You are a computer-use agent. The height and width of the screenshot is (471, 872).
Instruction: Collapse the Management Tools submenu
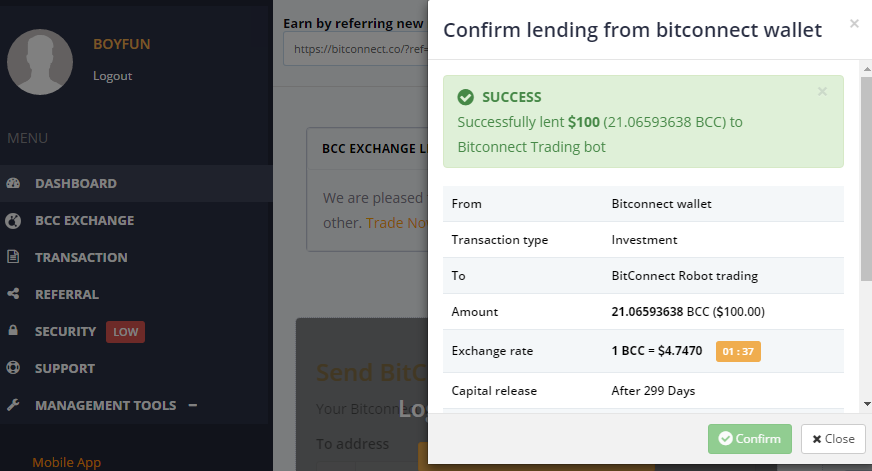[193, 405]
